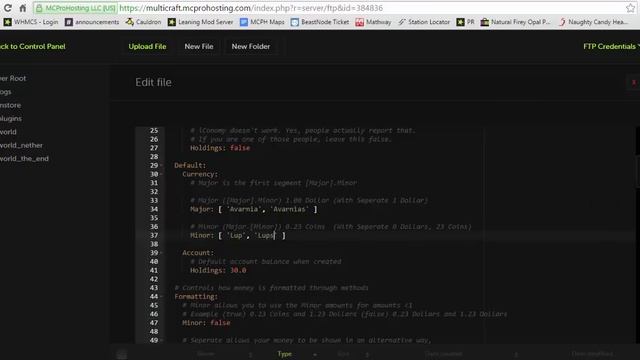This screenshot has width=640, height=360.
Task: Collapse the Account fold arrow at line 39
Action: click(161, 253)
